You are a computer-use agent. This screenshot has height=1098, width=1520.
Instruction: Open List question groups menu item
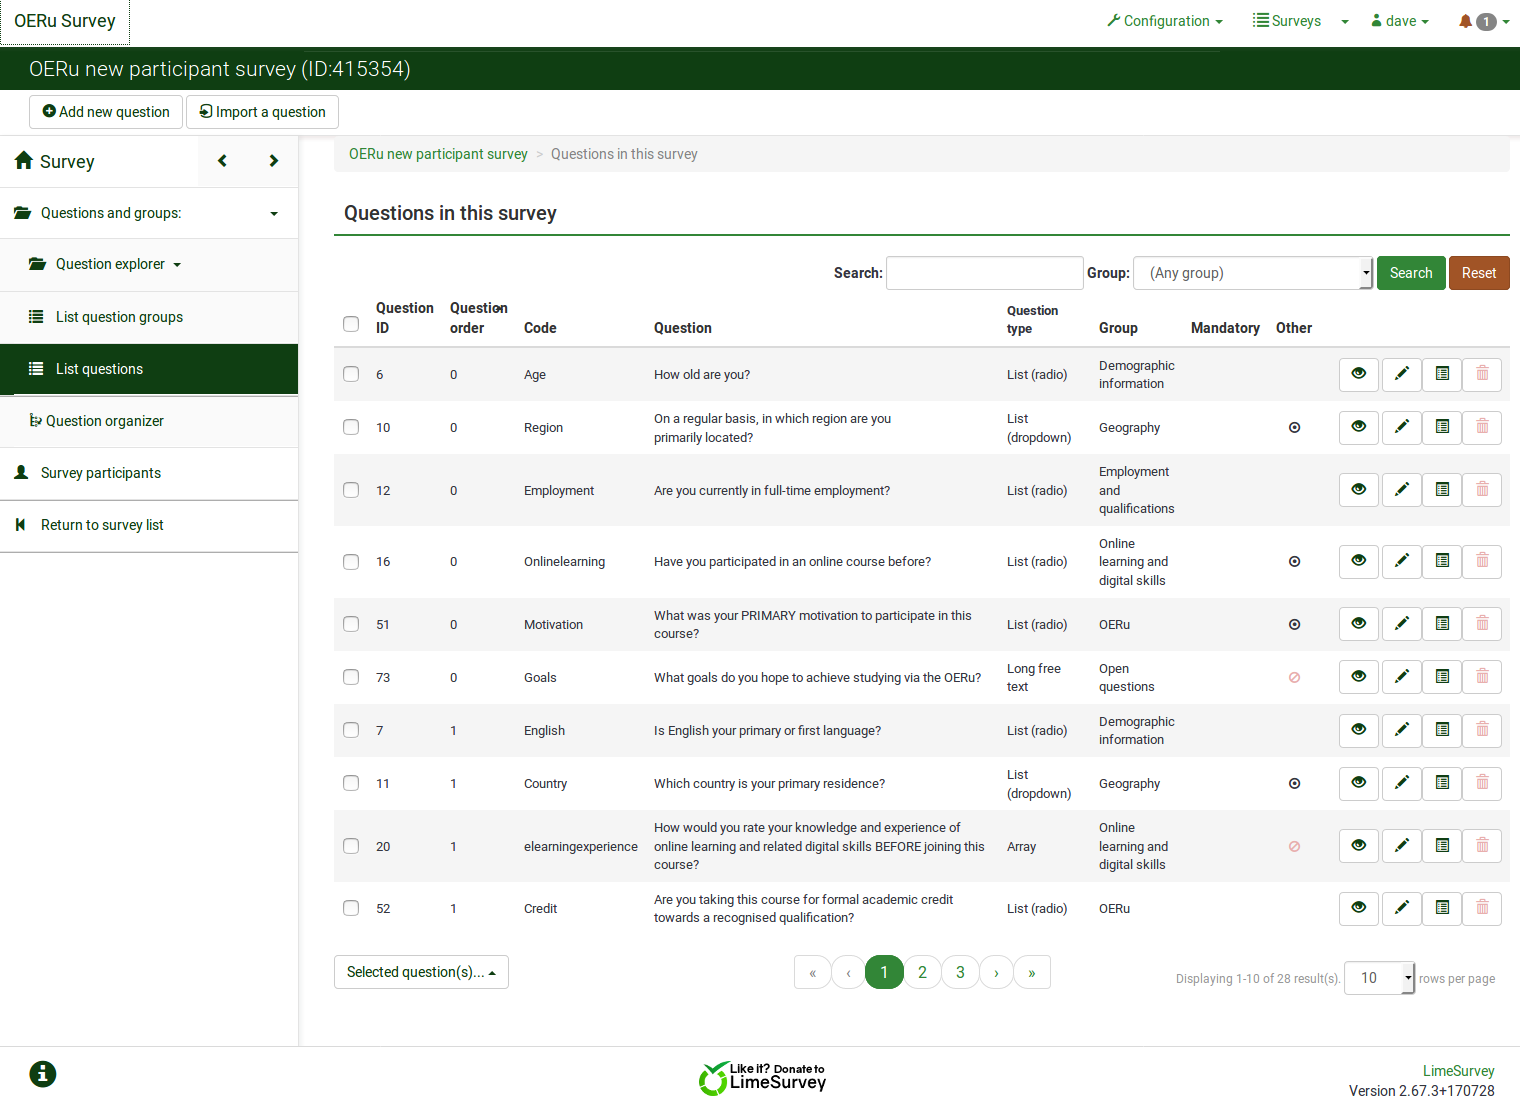(x=149, y=317)
